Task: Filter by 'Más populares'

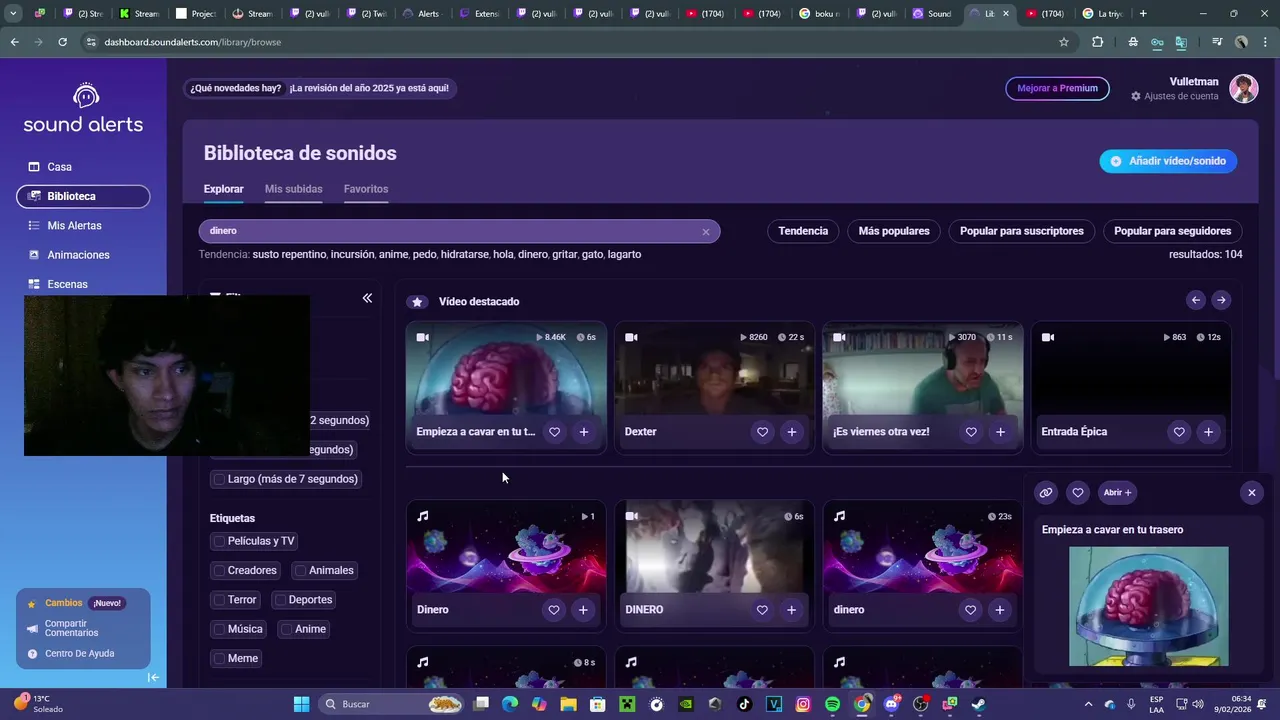Action: 894,231
